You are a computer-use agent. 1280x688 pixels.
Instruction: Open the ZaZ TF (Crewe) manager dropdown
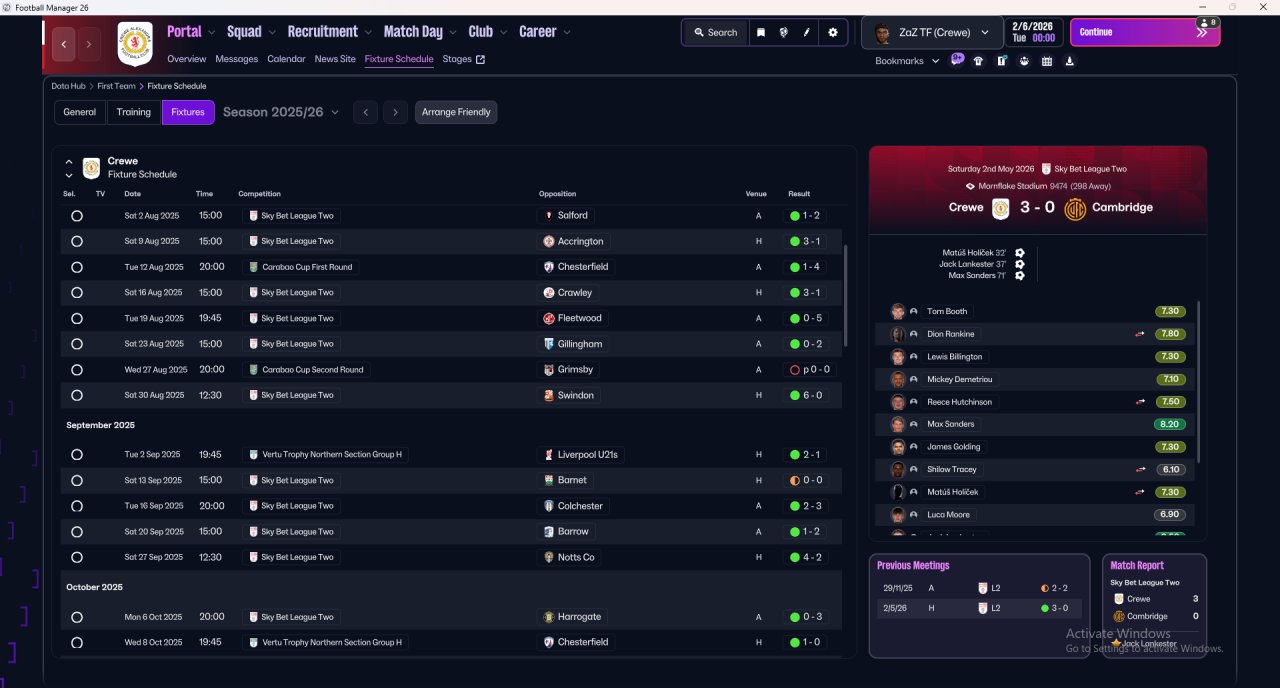(933, 32)
